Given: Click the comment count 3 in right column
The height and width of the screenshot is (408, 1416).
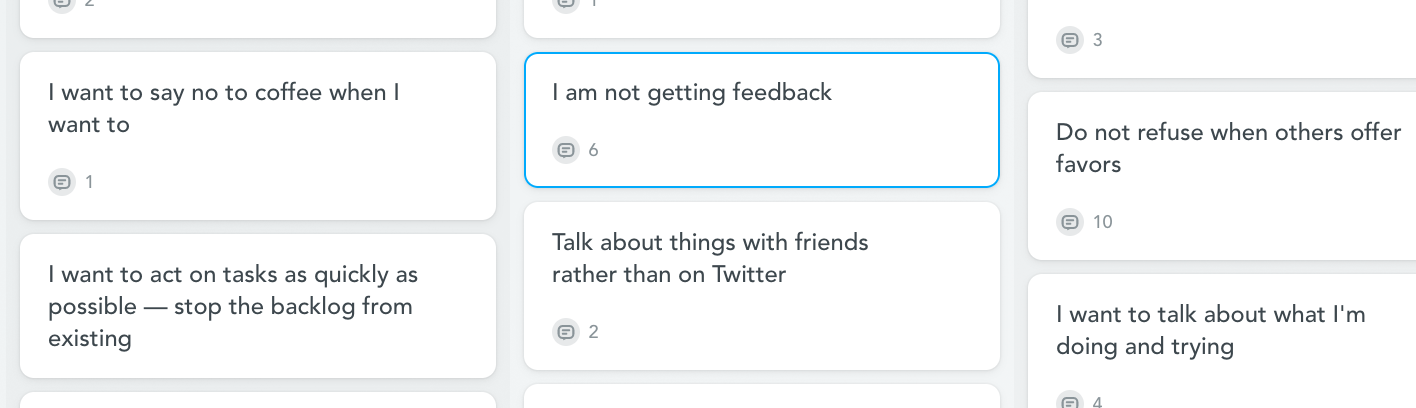Looking at the screenshot, I should click(1097, 40).
